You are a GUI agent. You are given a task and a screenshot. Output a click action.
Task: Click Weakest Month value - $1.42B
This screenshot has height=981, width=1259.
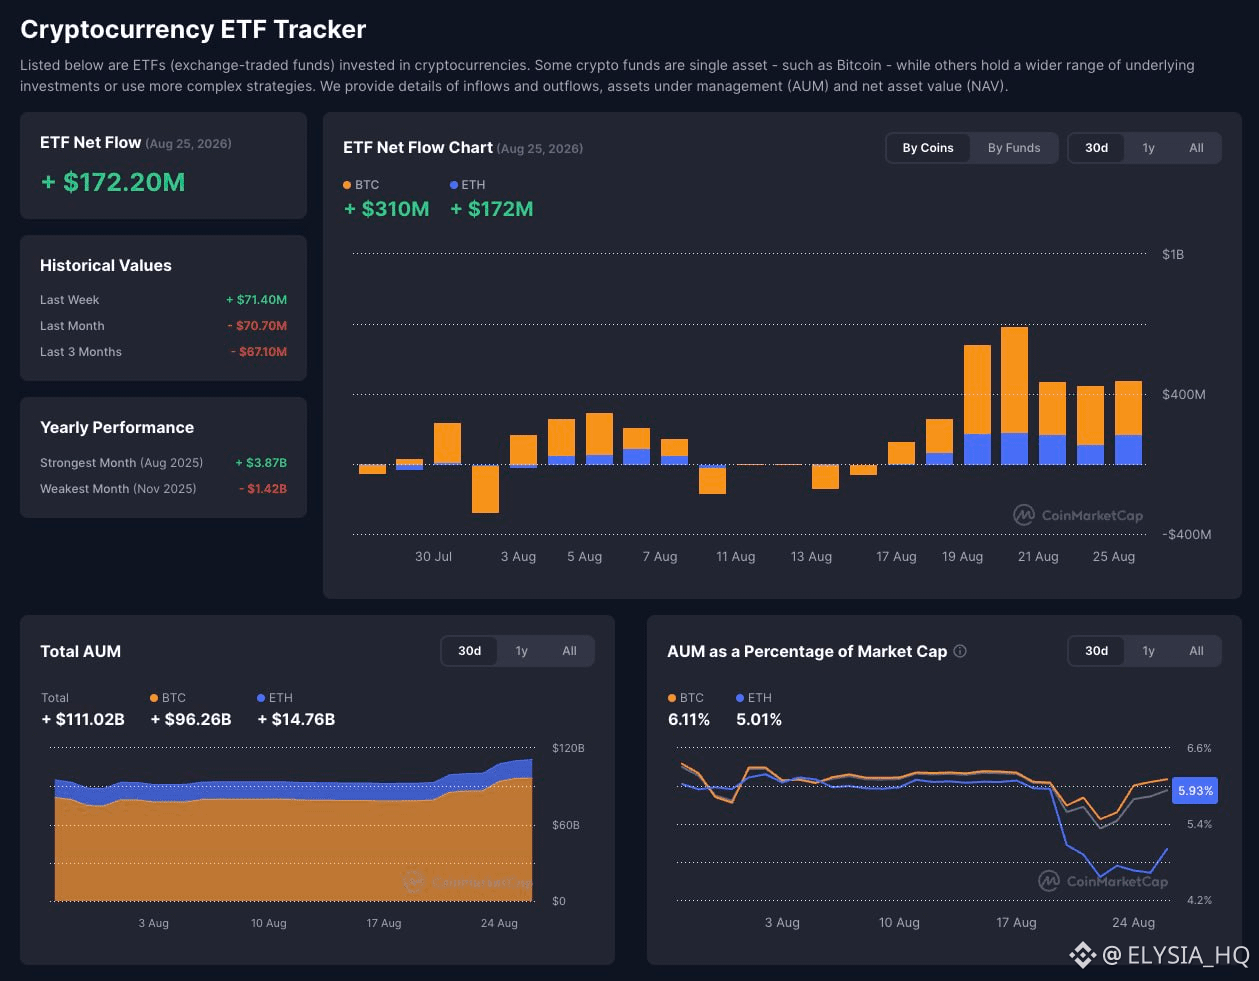tap(262, 489)
